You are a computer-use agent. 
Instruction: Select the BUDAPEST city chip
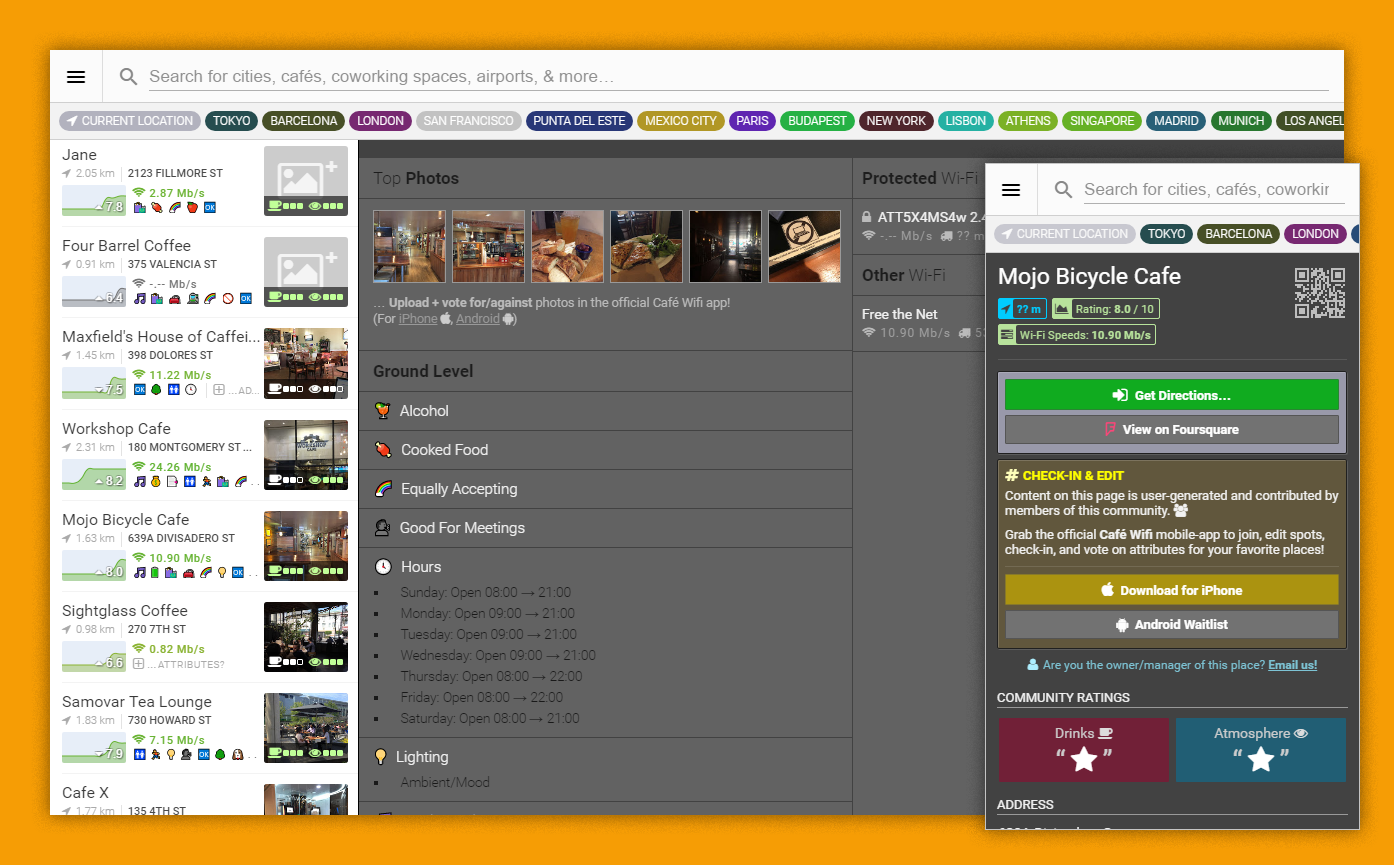click(x=818, y=121)
